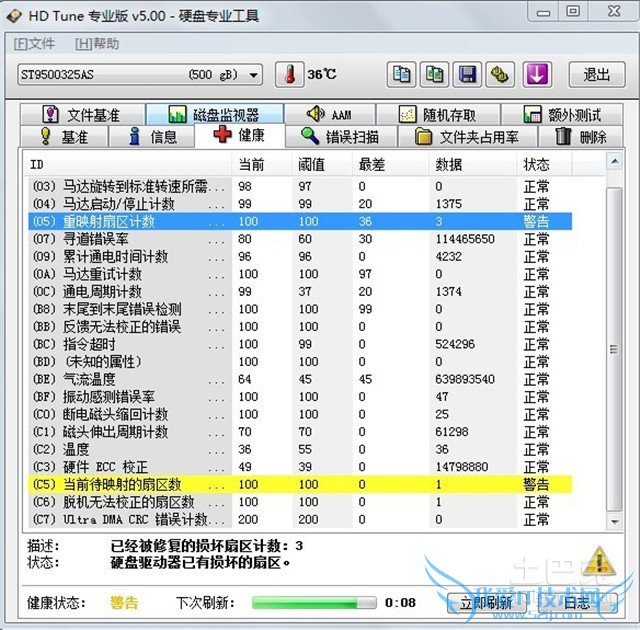Switch to the 额外测试 tab
Screen dimensions: 640x630
562,115
